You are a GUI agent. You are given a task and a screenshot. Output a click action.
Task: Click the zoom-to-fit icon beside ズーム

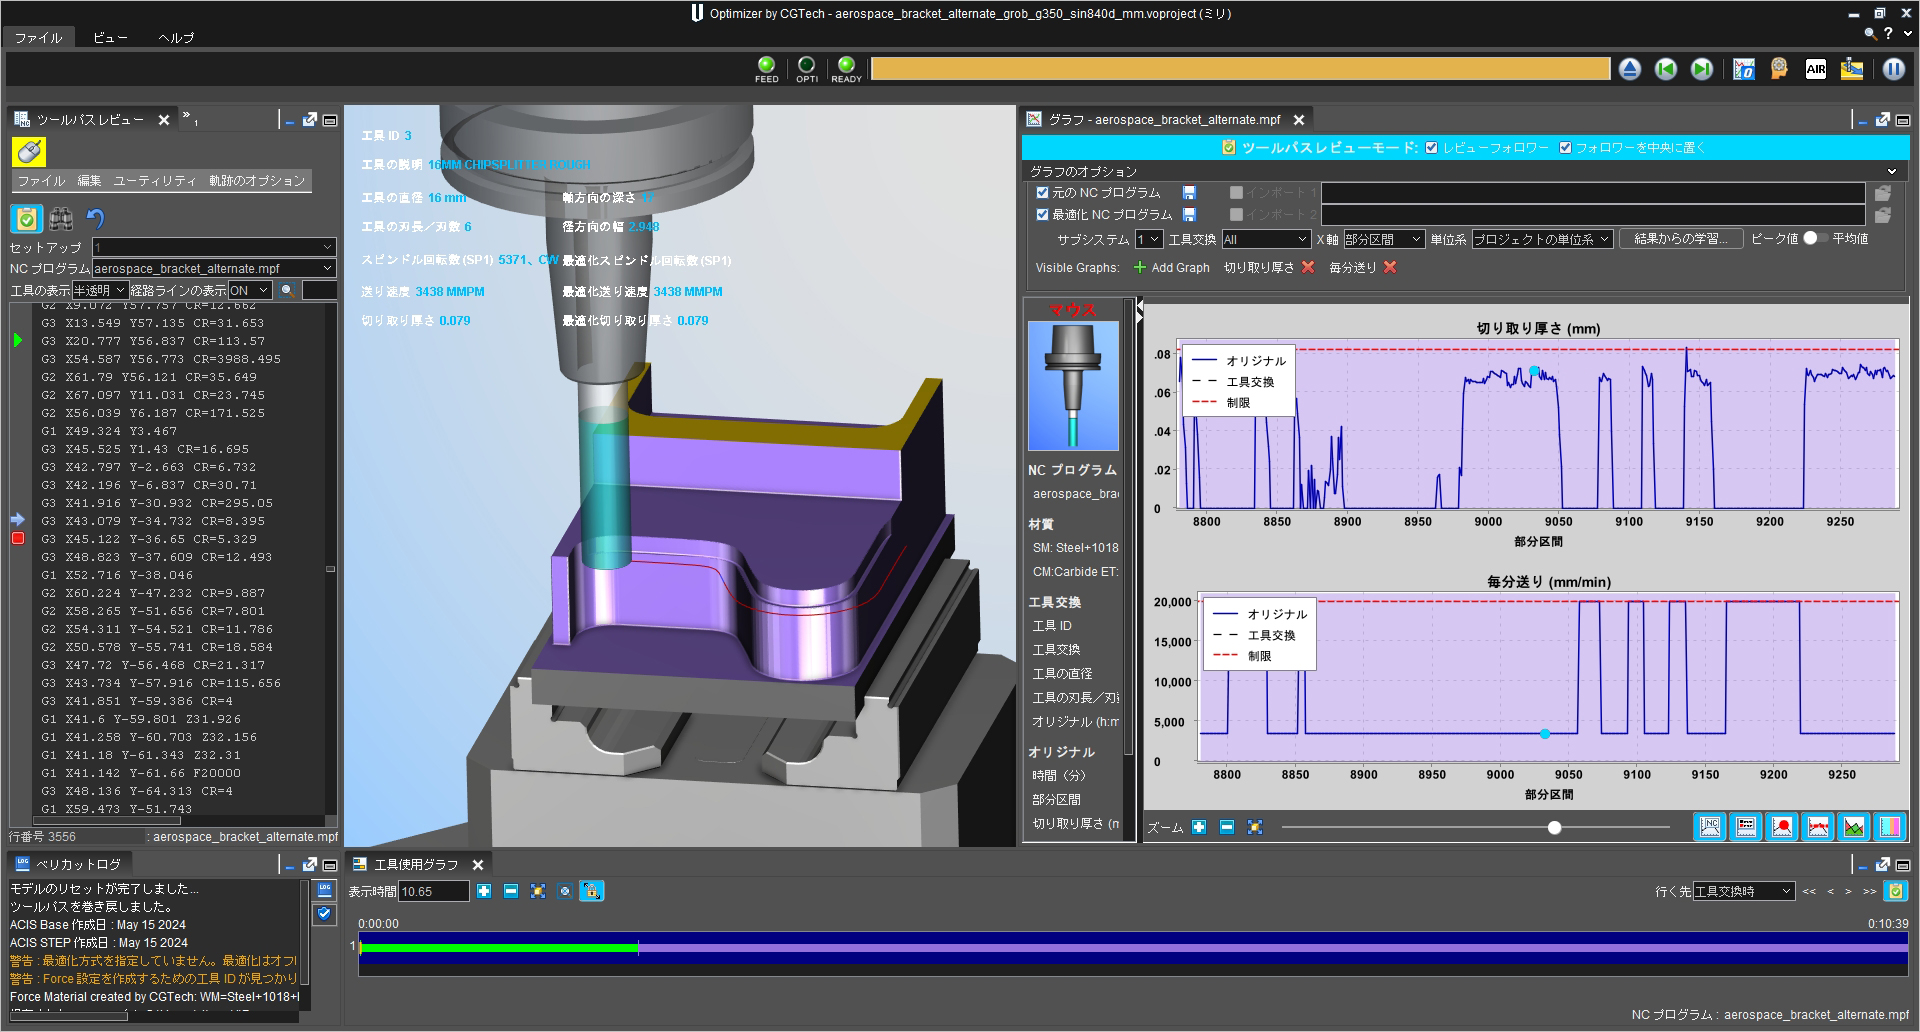point(1255,827)
